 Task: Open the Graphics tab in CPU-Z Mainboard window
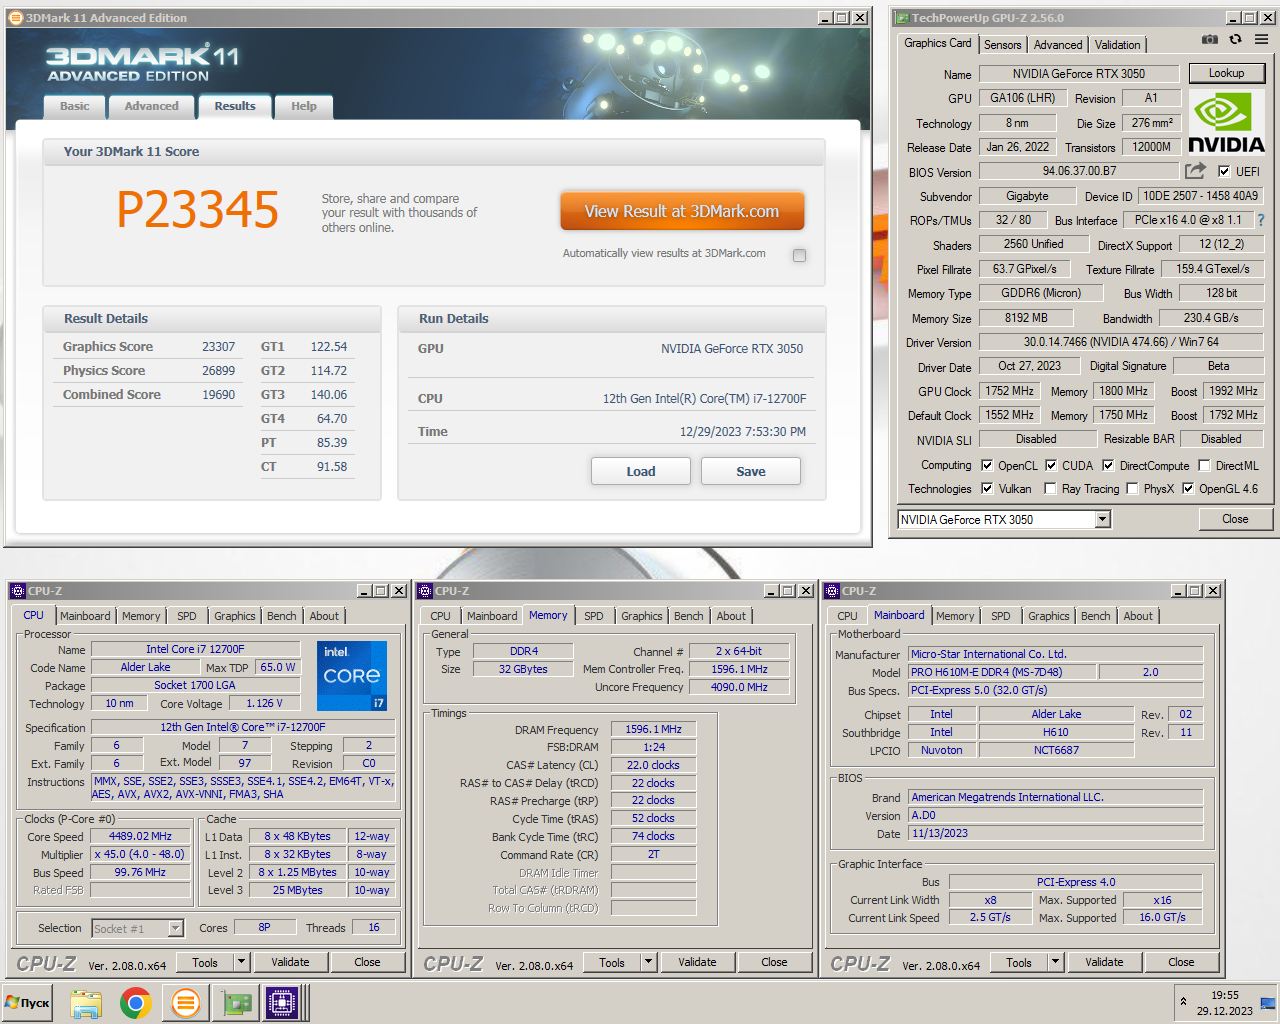coord(1049,616)
